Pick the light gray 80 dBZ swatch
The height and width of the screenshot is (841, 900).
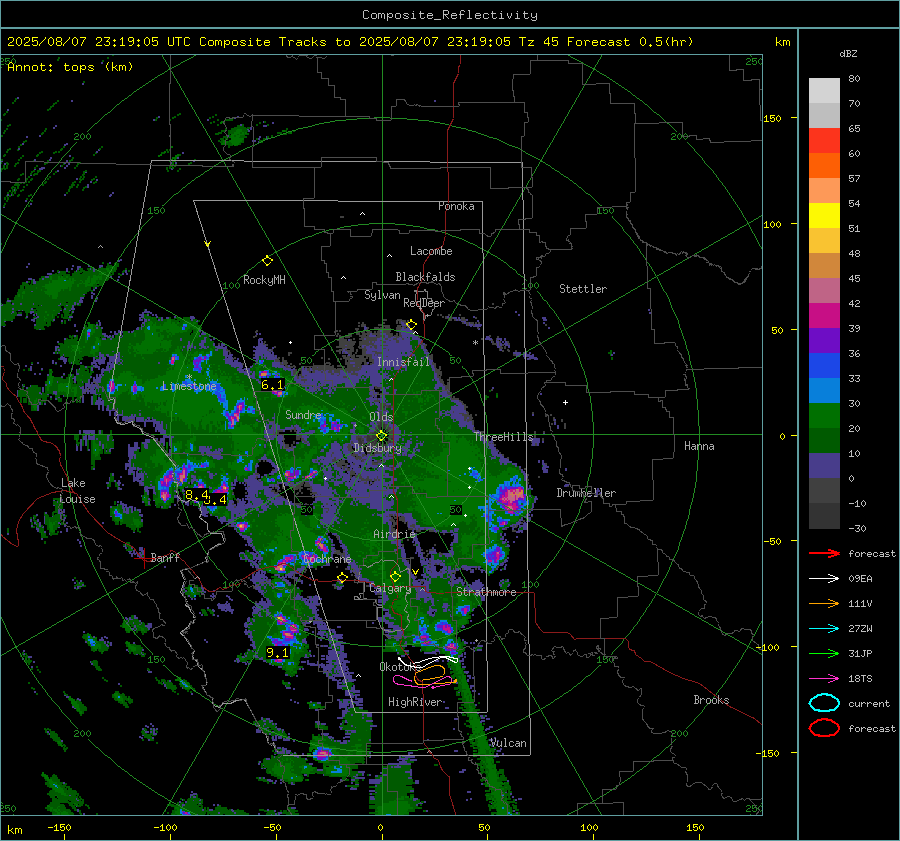(x=824, y=90)
